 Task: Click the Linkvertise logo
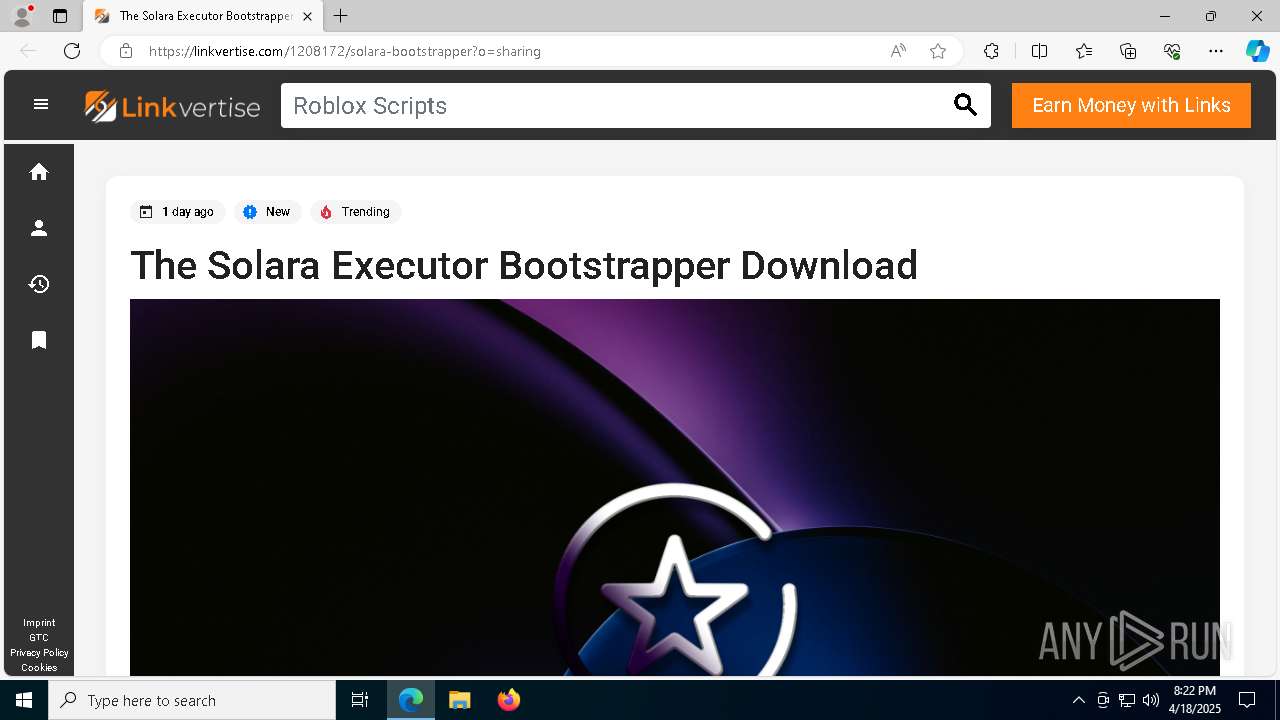pyautogui.click(x=172, y=106)
